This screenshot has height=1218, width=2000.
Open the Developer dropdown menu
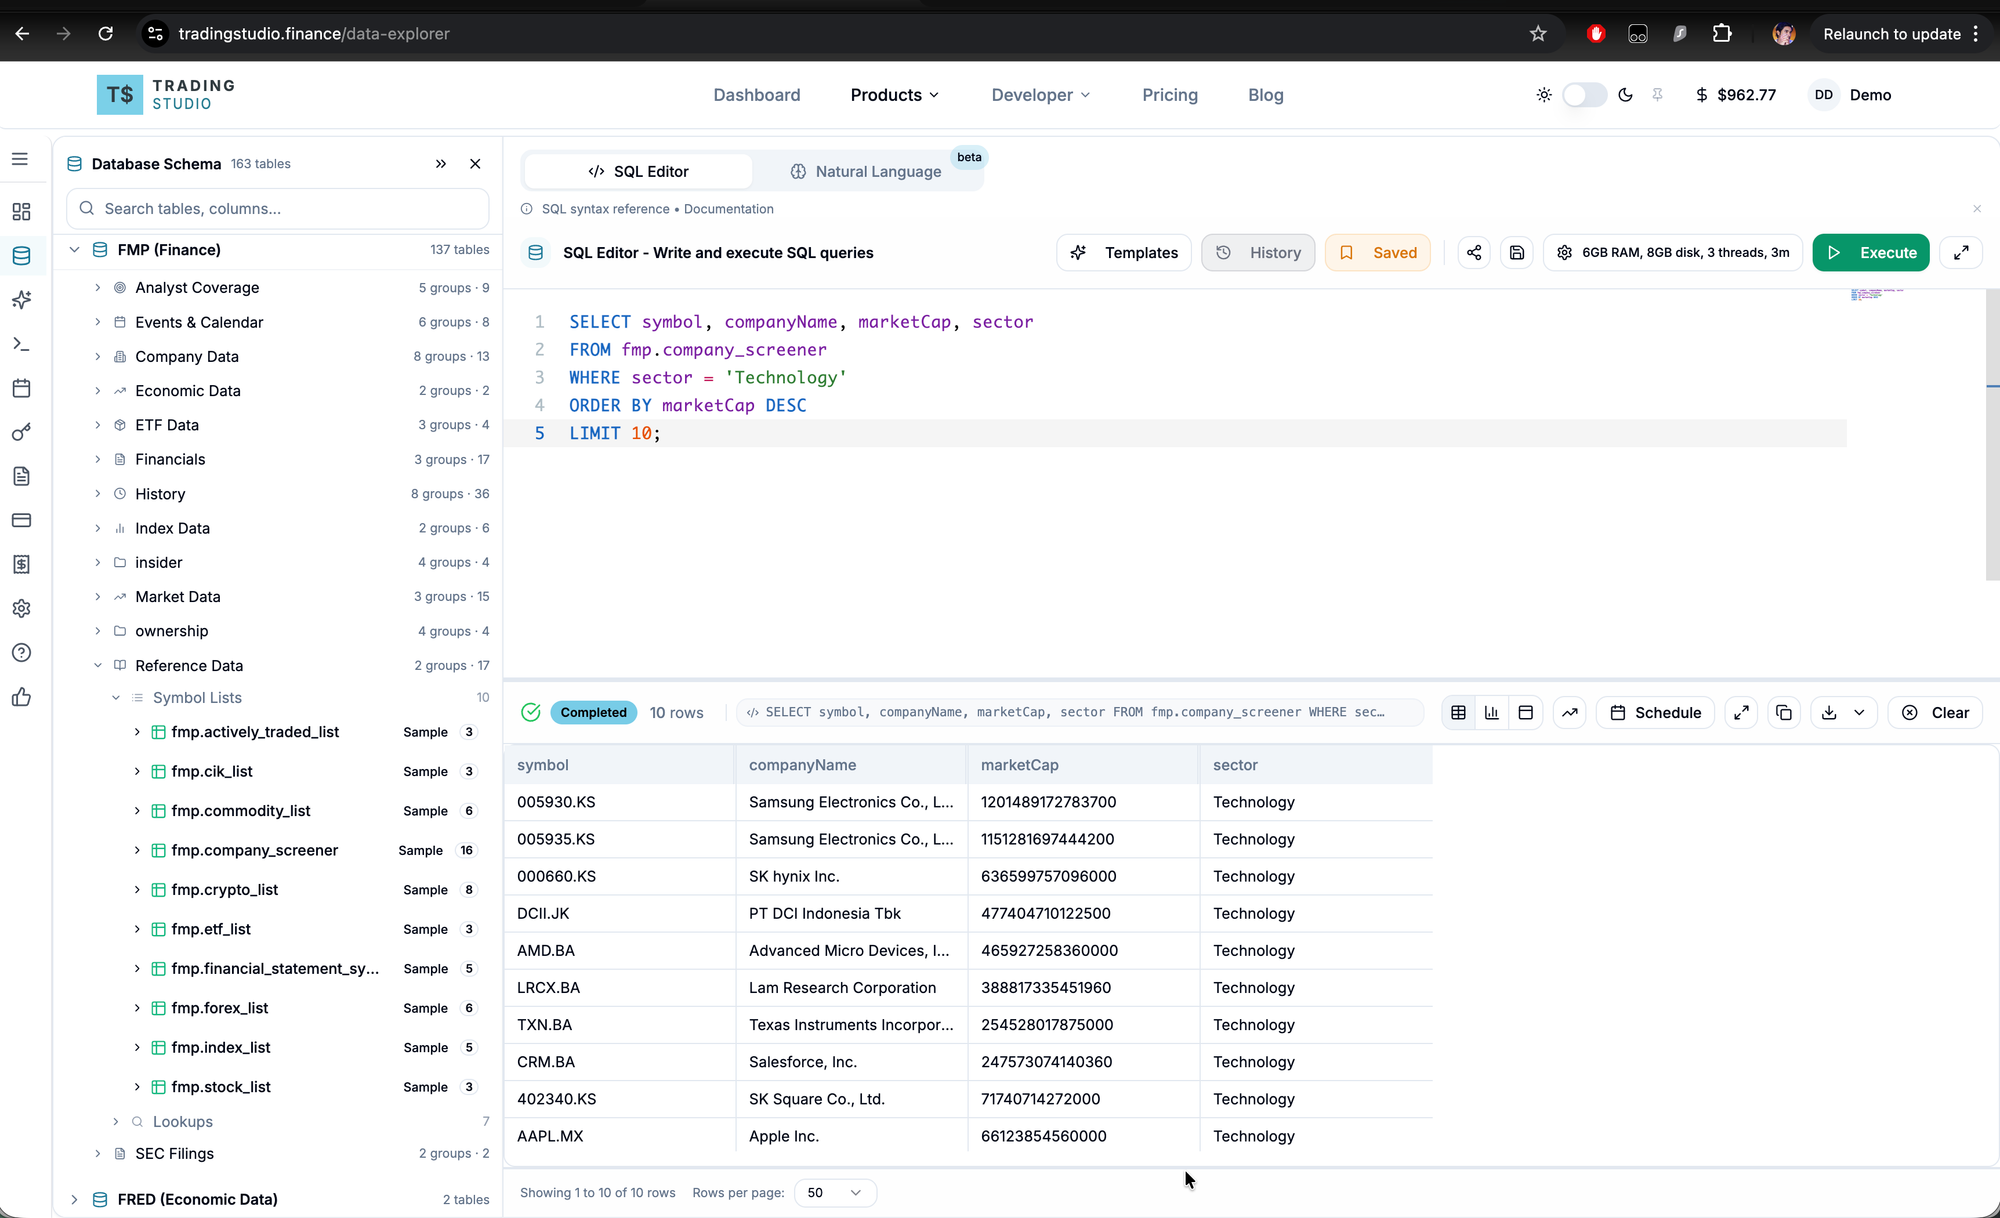[1041, 95]
